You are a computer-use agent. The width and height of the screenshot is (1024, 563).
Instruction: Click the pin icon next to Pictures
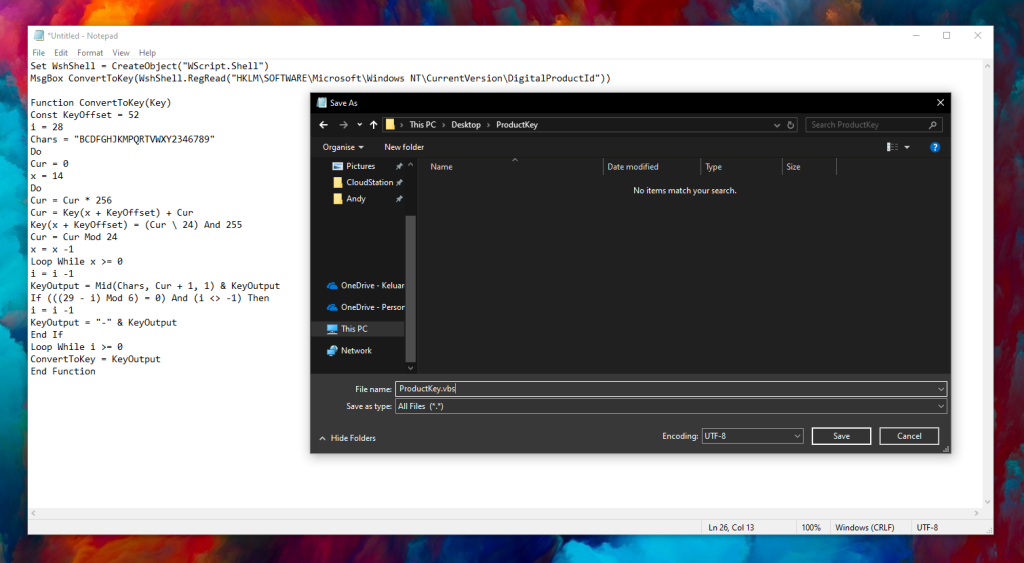click(x=399, y=166)
